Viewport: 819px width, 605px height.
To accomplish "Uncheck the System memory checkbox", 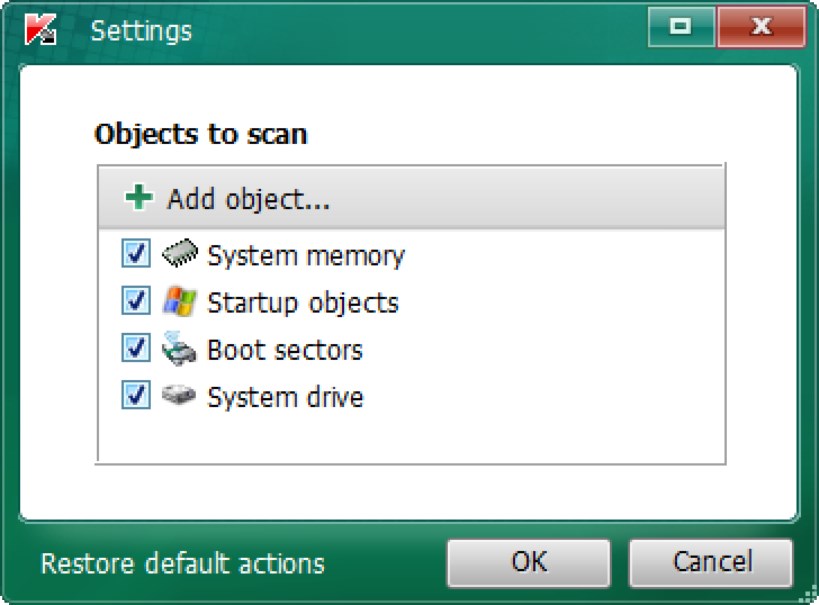I will (136, 253).
